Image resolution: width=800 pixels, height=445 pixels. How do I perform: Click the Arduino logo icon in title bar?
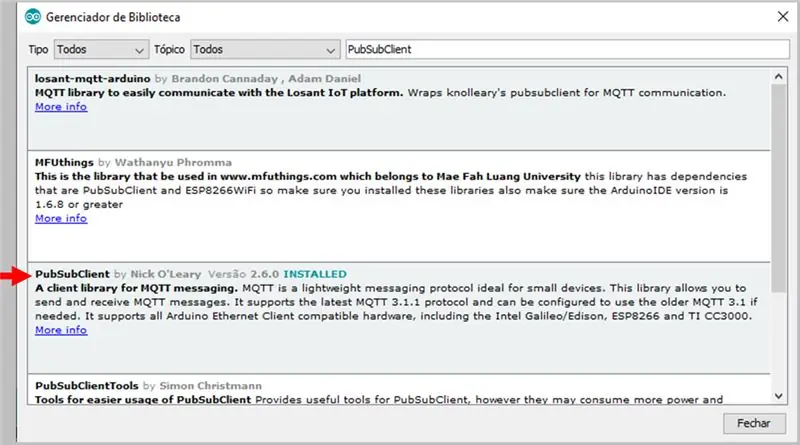[33, 17]
